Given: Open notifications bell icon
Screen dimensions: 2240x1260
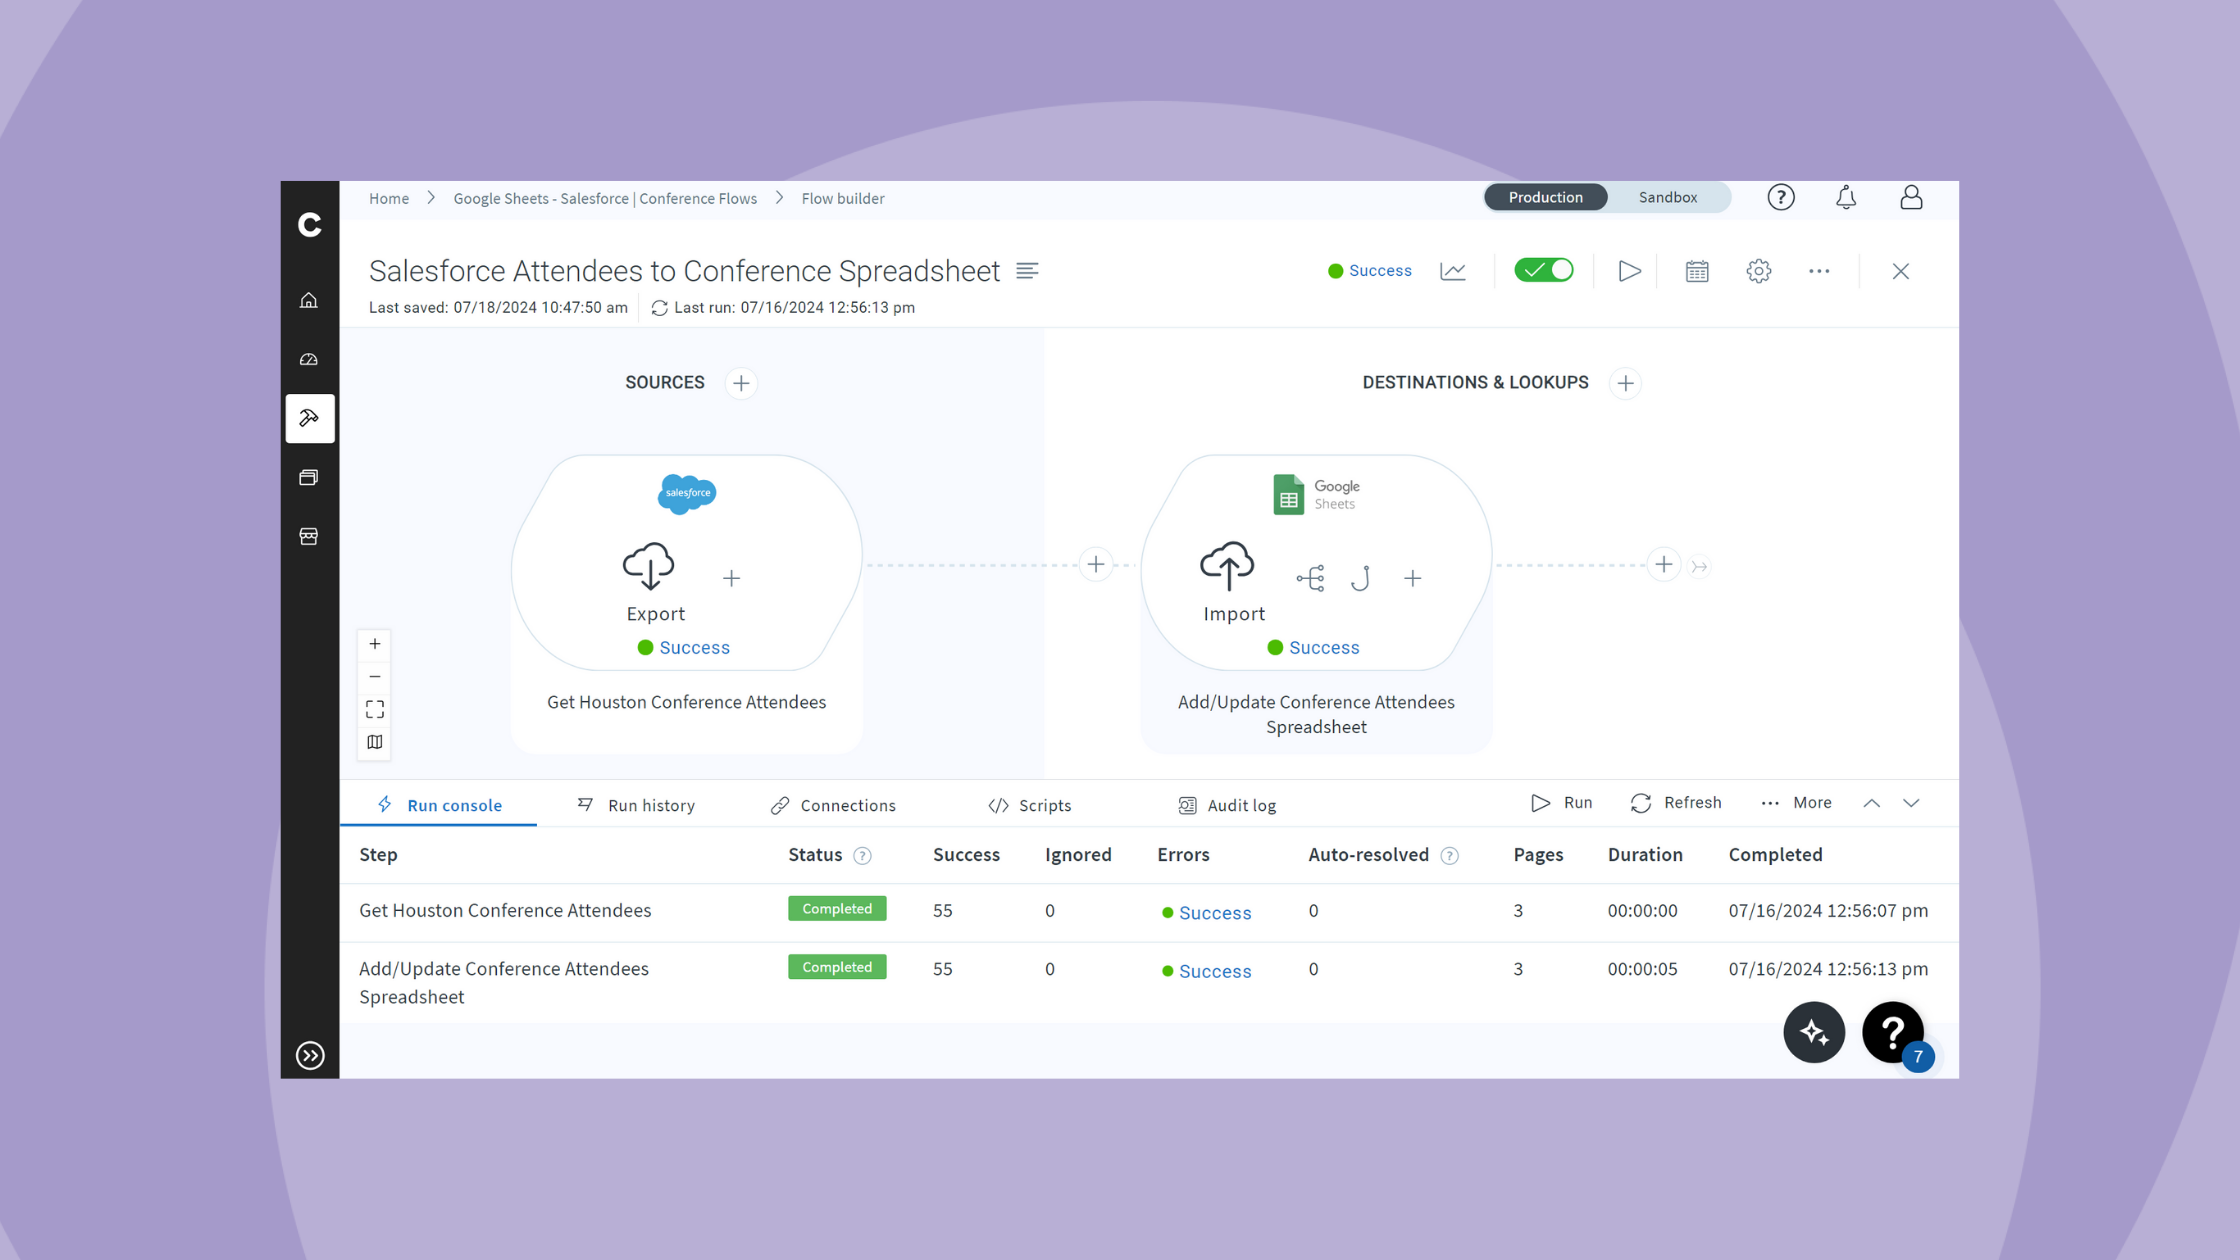Looking at the screenshot, I should (1846, 198).
